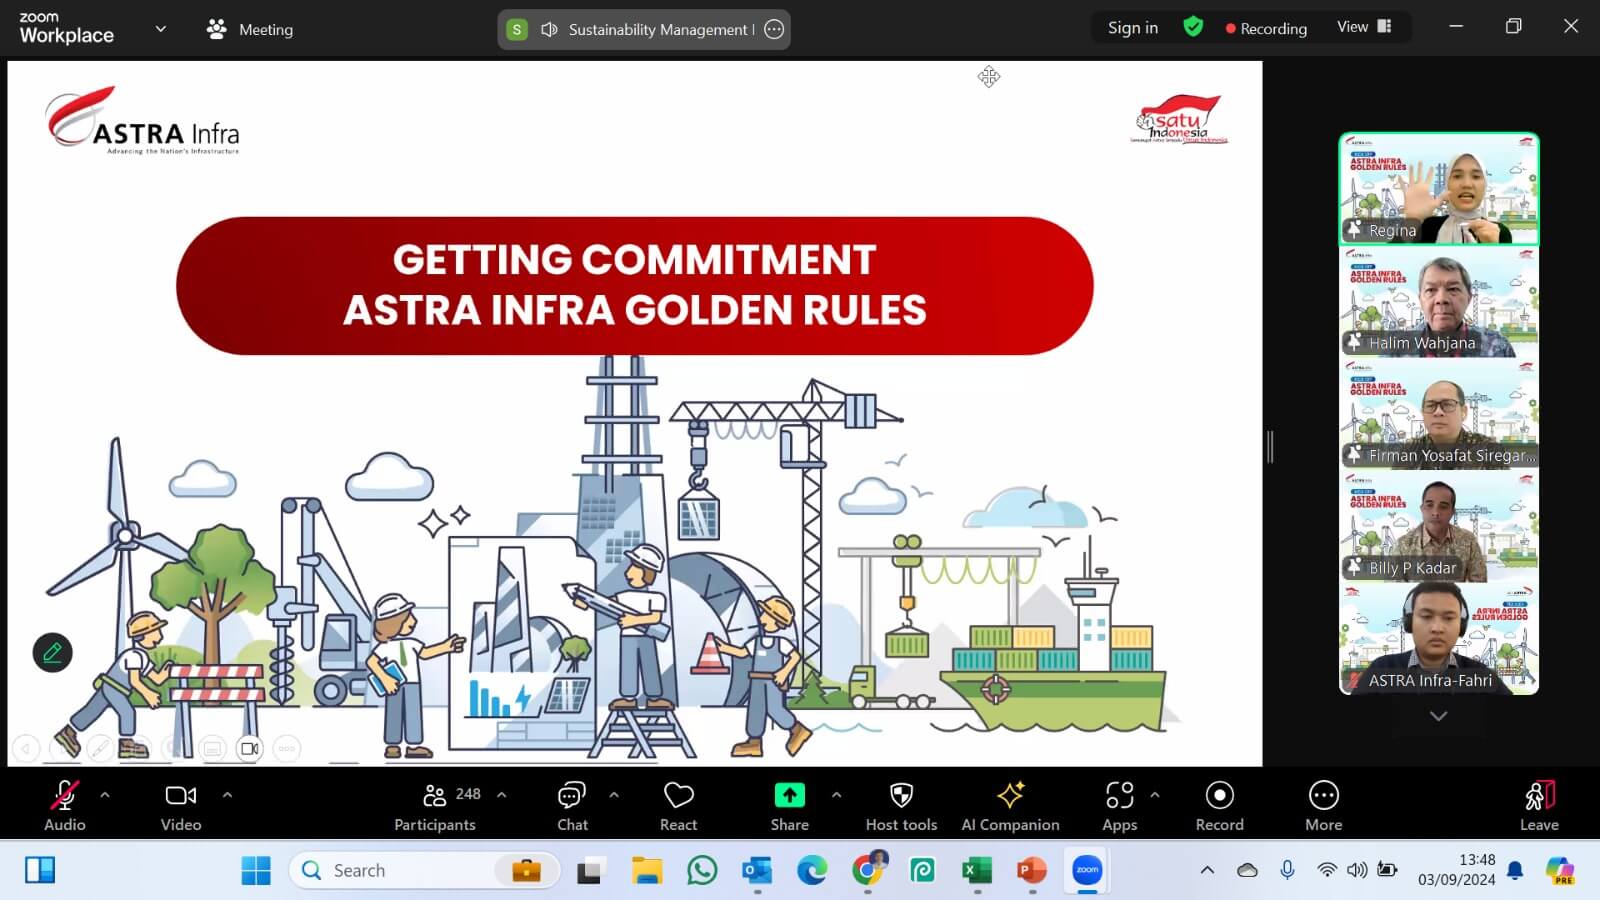Click Leave meeting
The height and width of the screenshot is (900, 1600).
[x=1539, y=805]
